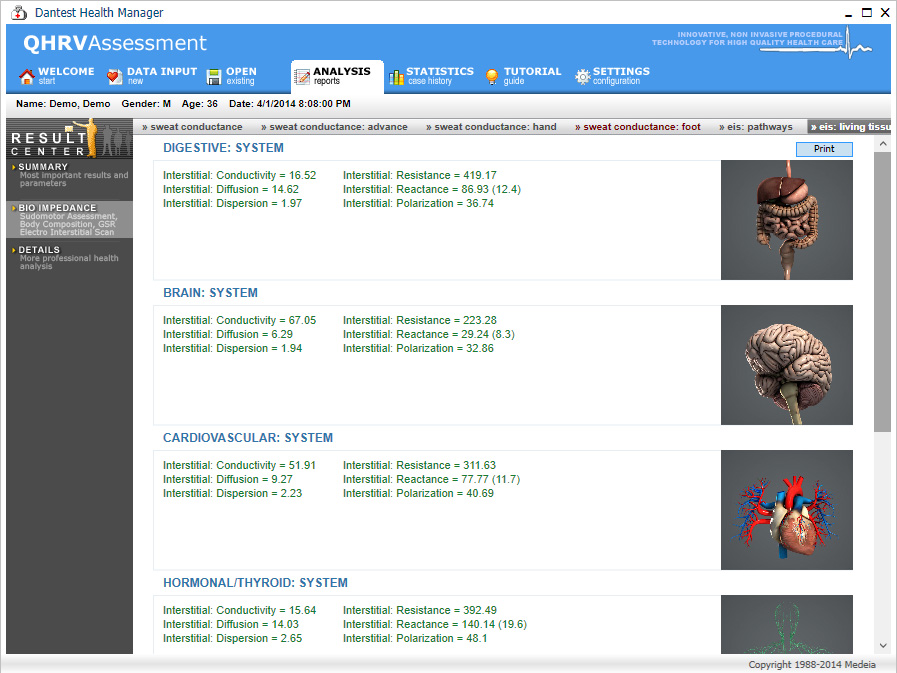
Task: Select the ANALYSIS reports tab
Action: point(337,76)
